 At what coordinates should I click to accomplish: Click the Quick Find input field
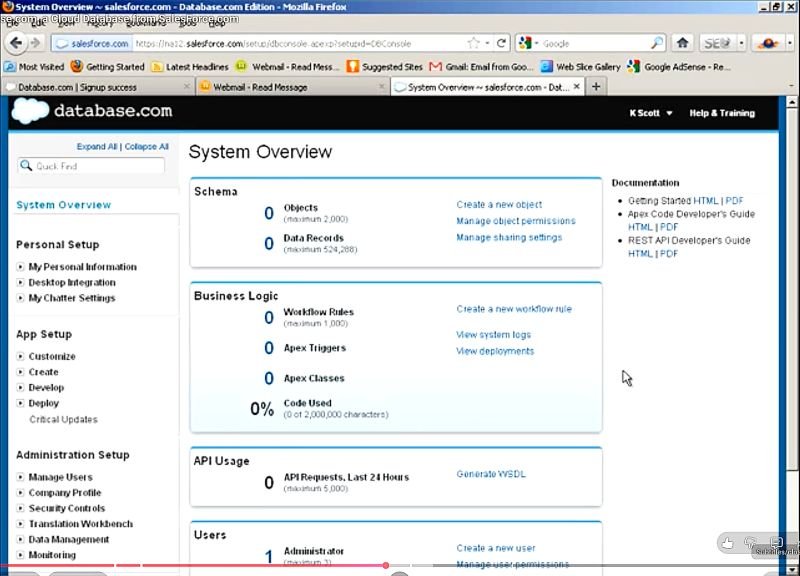[x=91, y=166]
